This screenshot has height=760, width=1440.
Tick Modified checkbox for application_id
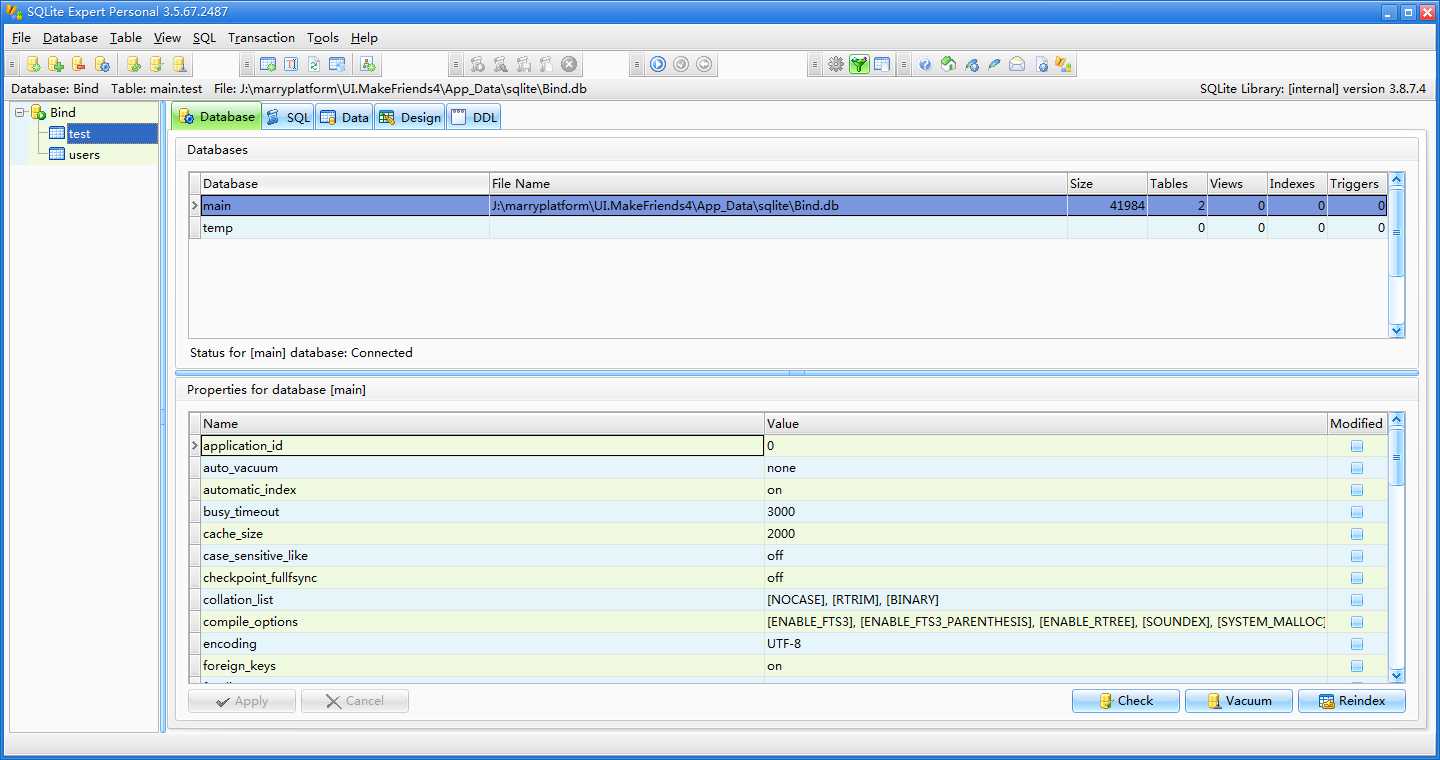pyautogui.click(x=1357, y=446)
